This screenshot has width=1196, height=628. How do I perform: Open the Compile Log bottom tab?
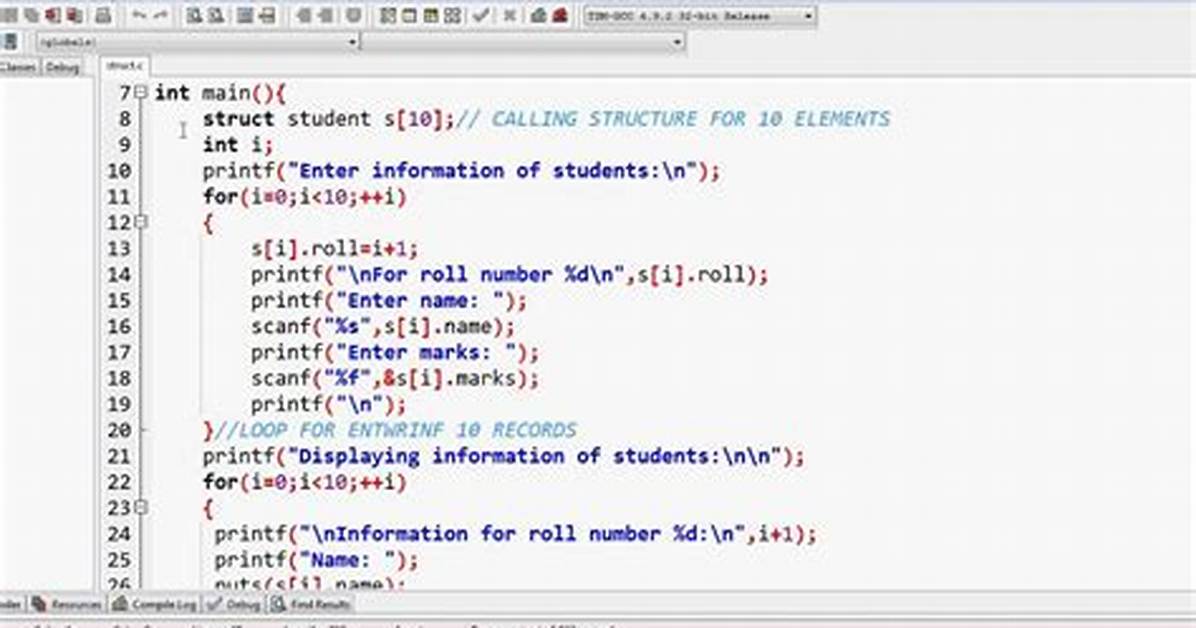click(155, 605)
